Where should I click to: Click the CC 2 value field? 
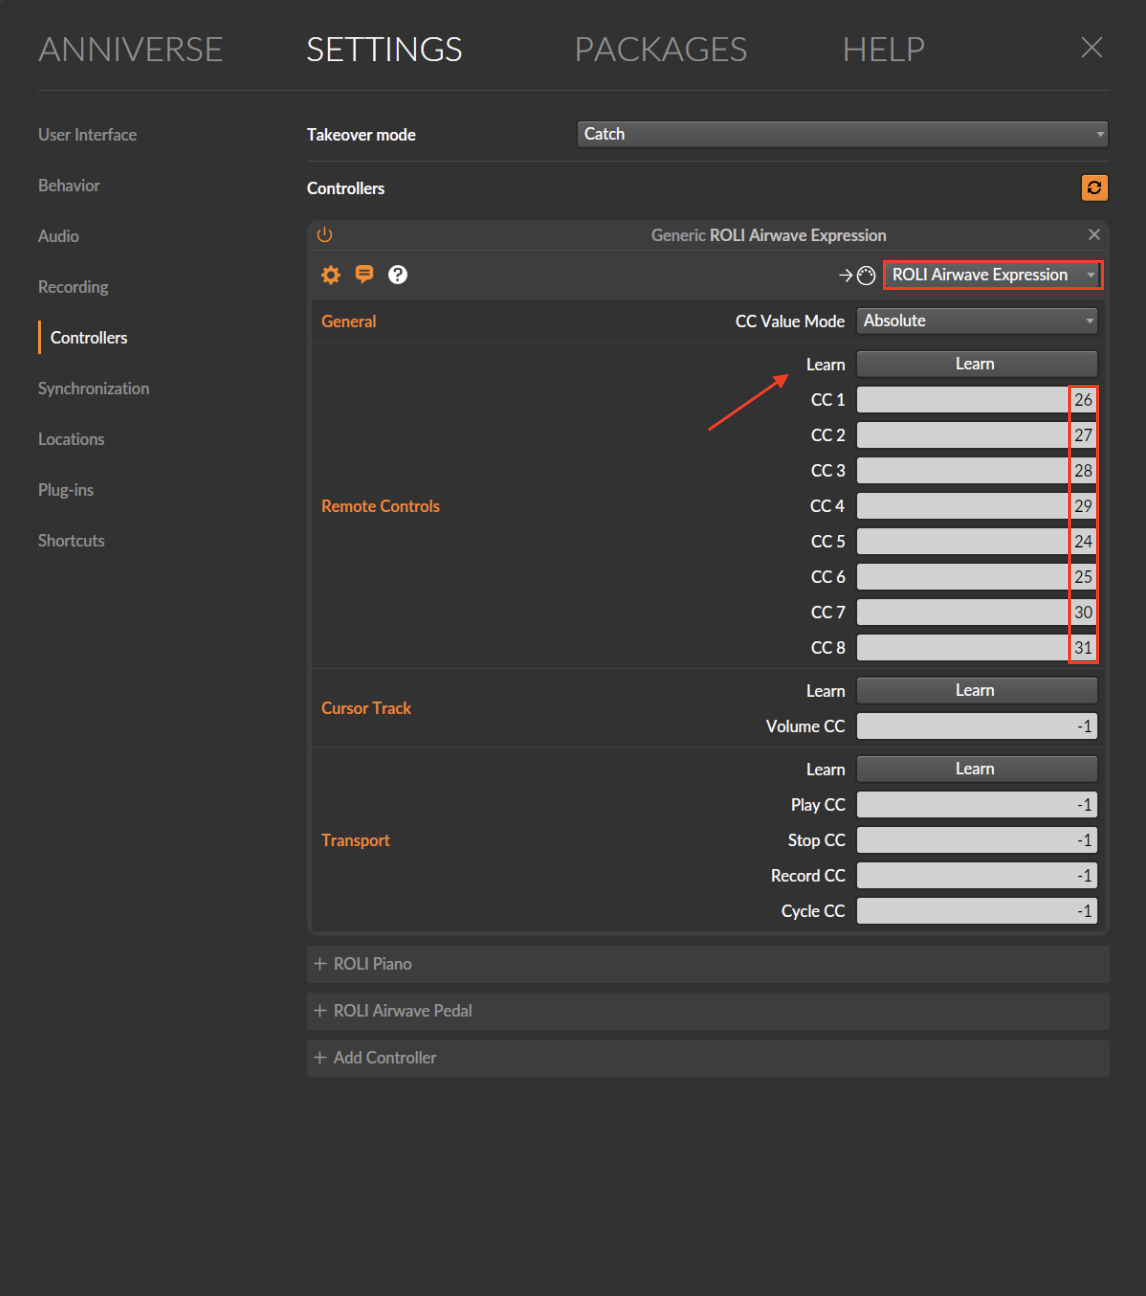(x=977, y=435)
